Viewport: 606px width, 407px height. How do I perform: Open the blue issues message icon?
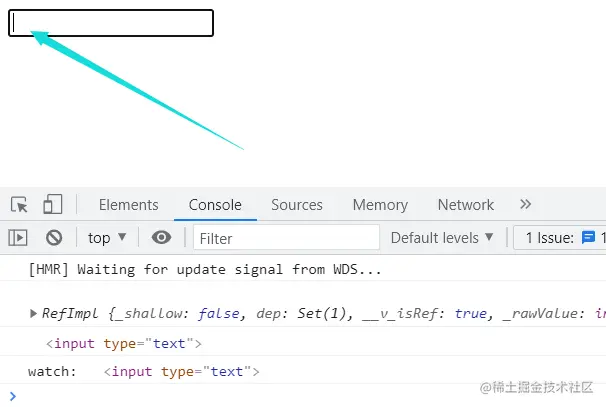point(588,237)
